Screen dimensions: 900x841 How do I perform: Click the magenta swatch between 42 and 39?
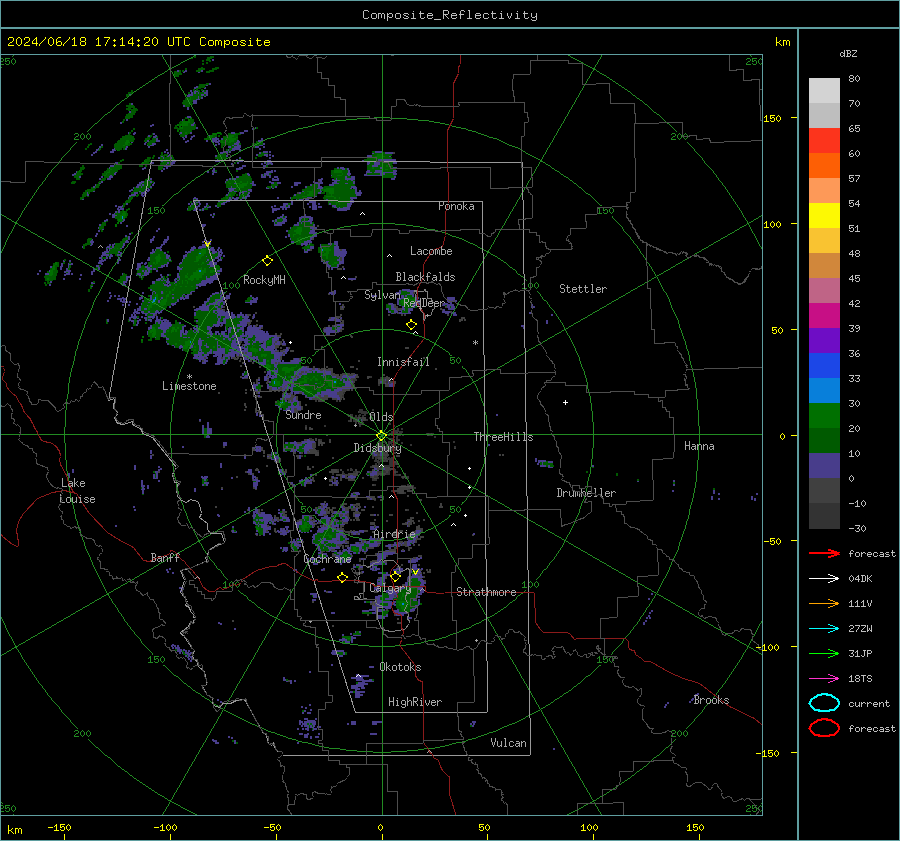tap(824, 316)
